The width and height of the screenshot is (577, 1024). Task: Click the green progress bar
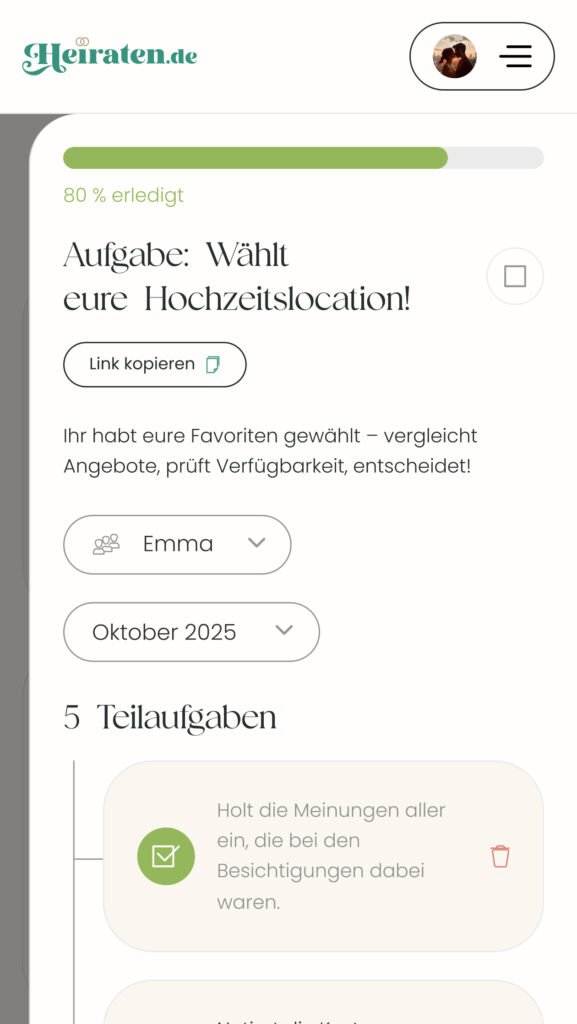255,158
